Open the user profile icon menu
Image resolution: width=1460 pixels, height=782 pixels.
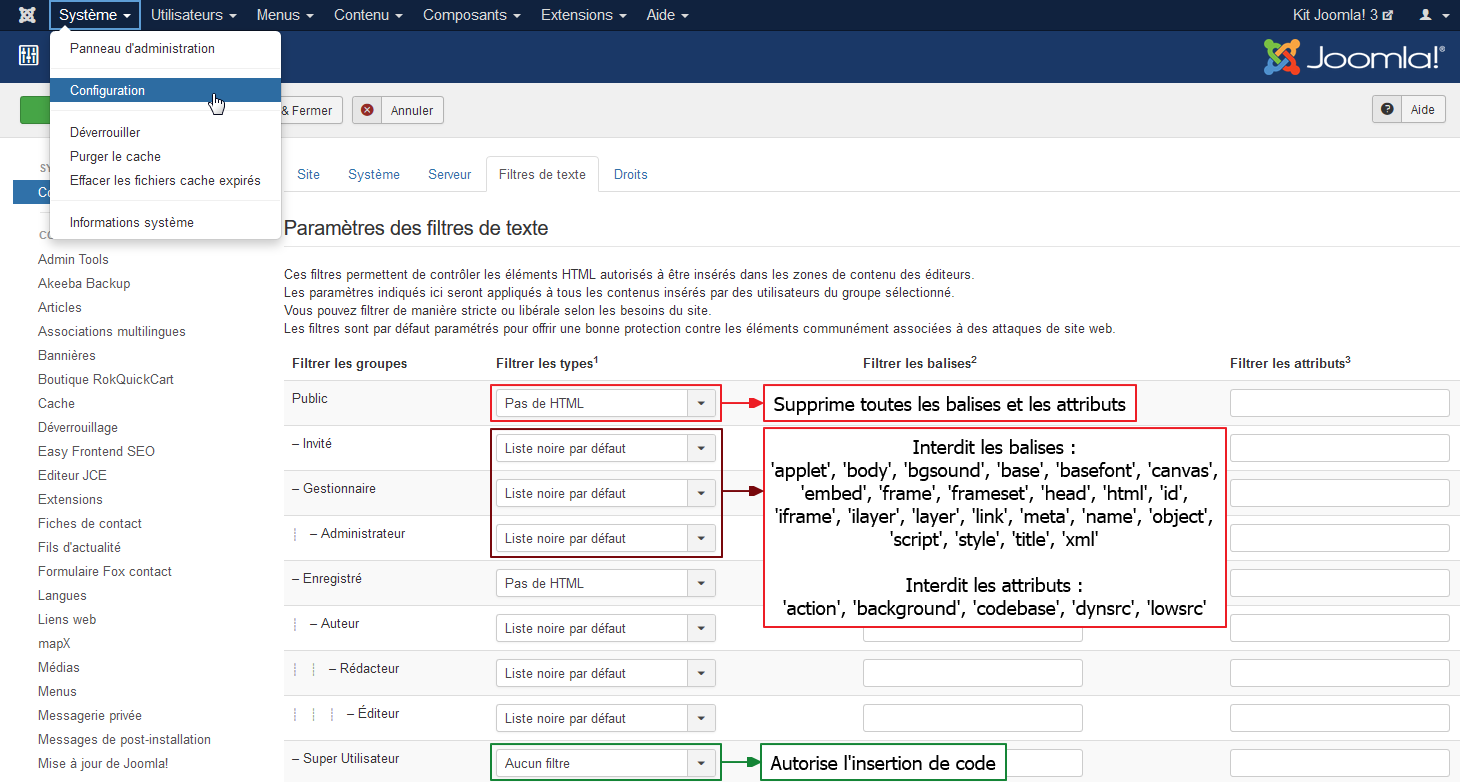[x=1432, y=15]
